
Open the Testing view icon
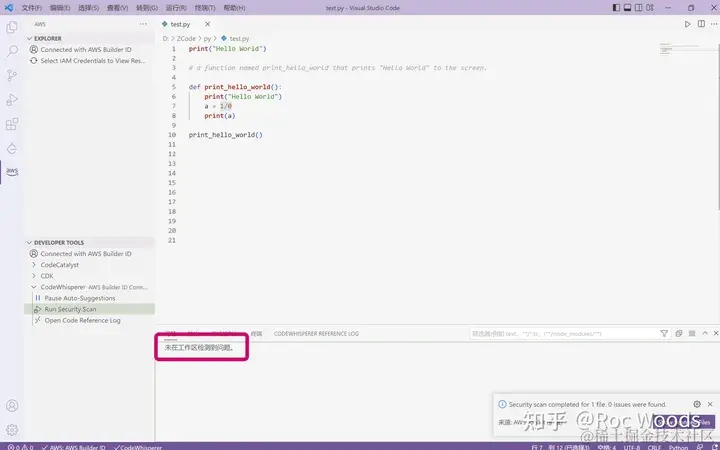(x=12, y=148)
